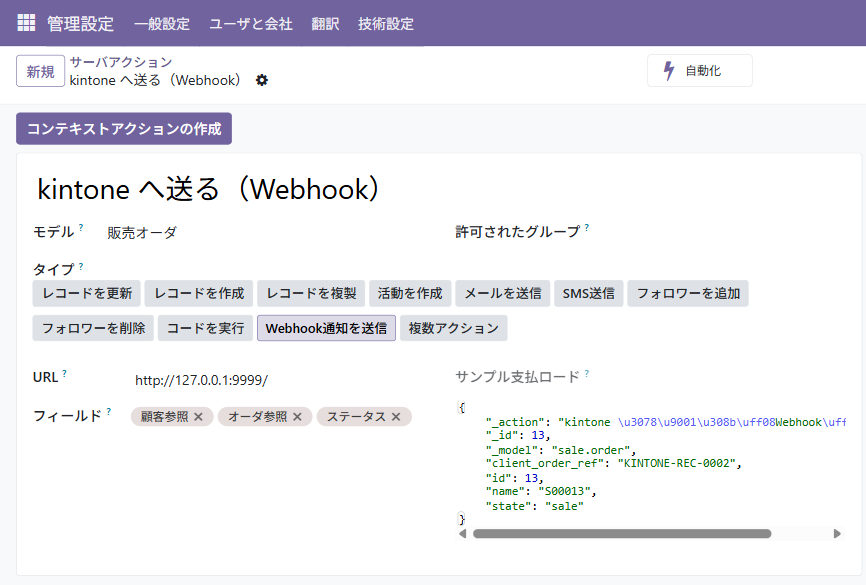The height and width of the screenshot is (585, 866).
Task: Select the SMS送信 type
Action: [x=589, y=293]
